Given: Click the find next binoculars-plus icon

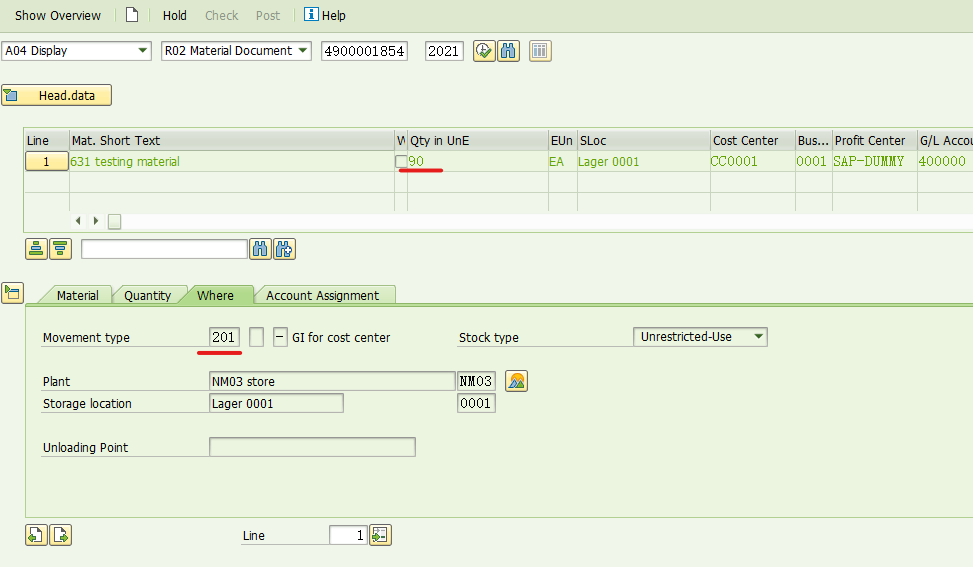Looking at the screenshot, I should [284, 249].
